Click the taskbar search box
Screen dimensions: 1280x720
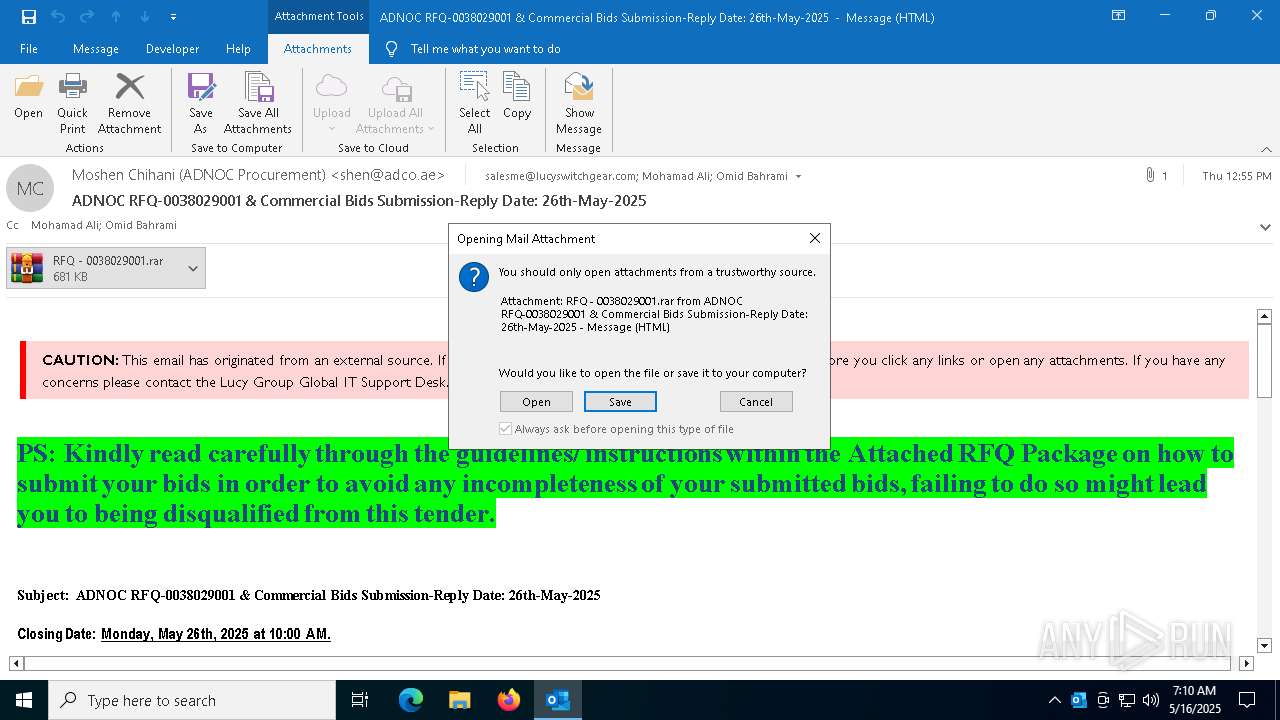192,700
